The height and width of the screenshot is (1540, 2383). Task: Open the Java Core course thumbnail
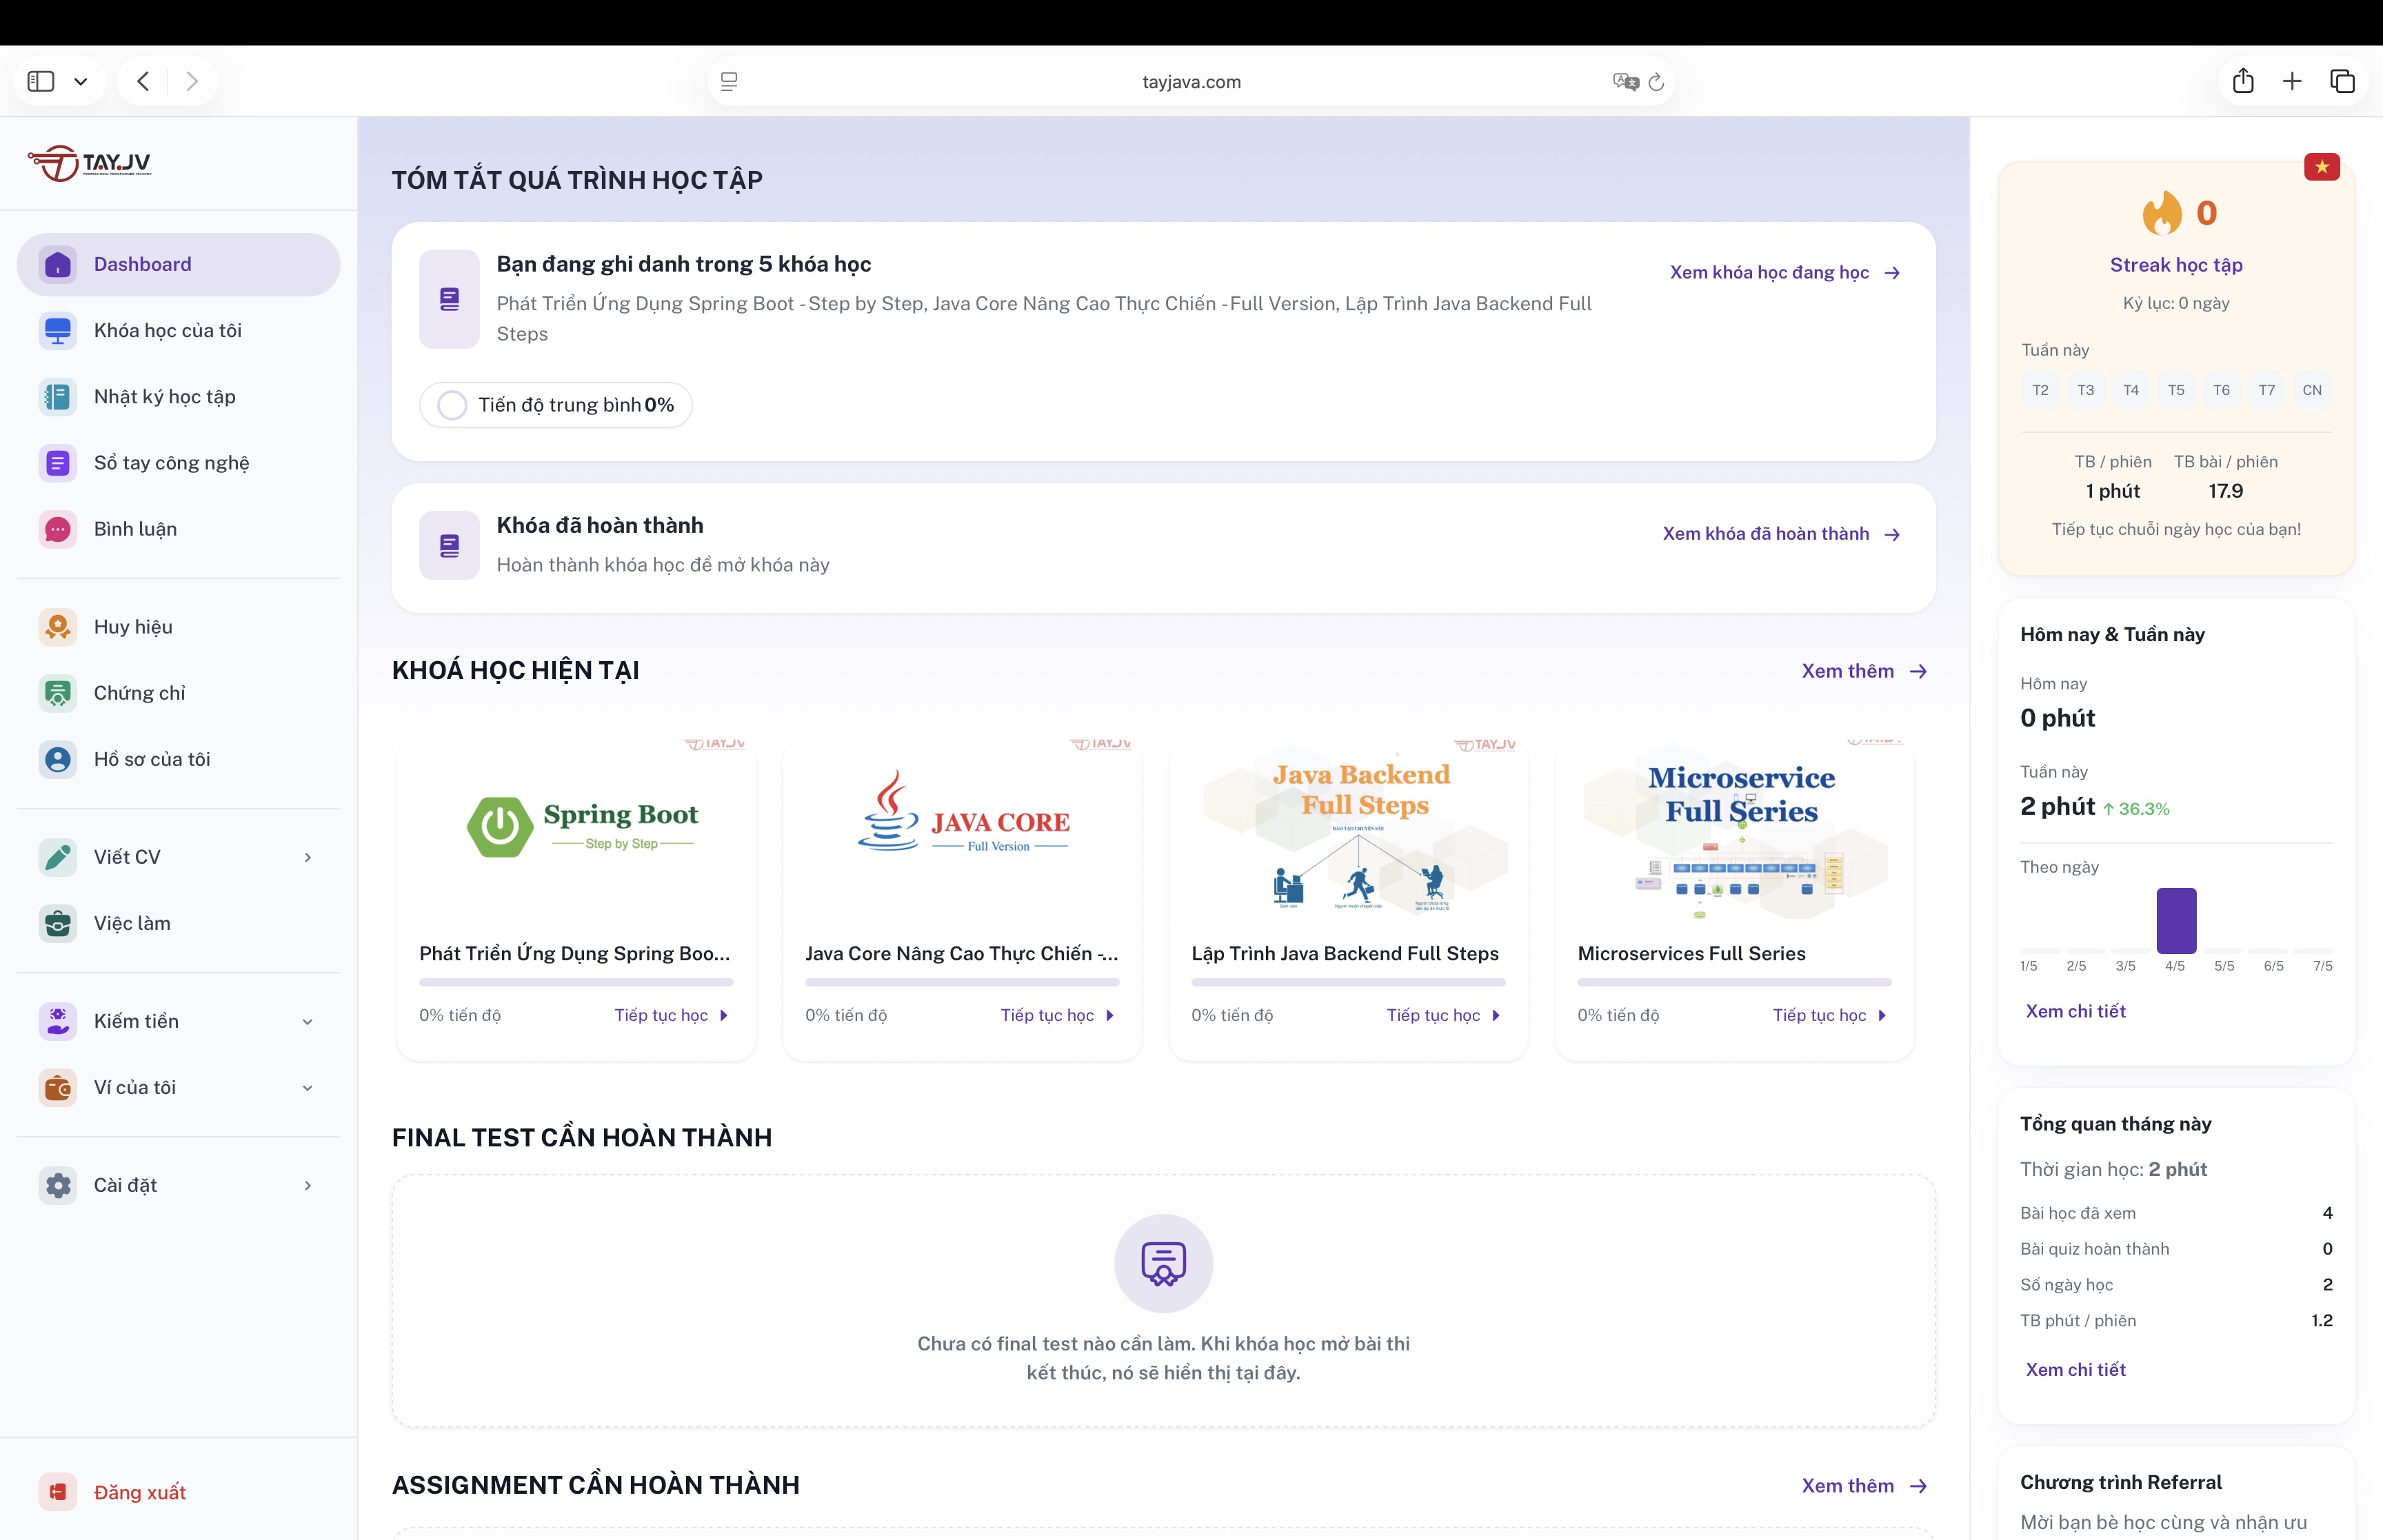[962, 829]
